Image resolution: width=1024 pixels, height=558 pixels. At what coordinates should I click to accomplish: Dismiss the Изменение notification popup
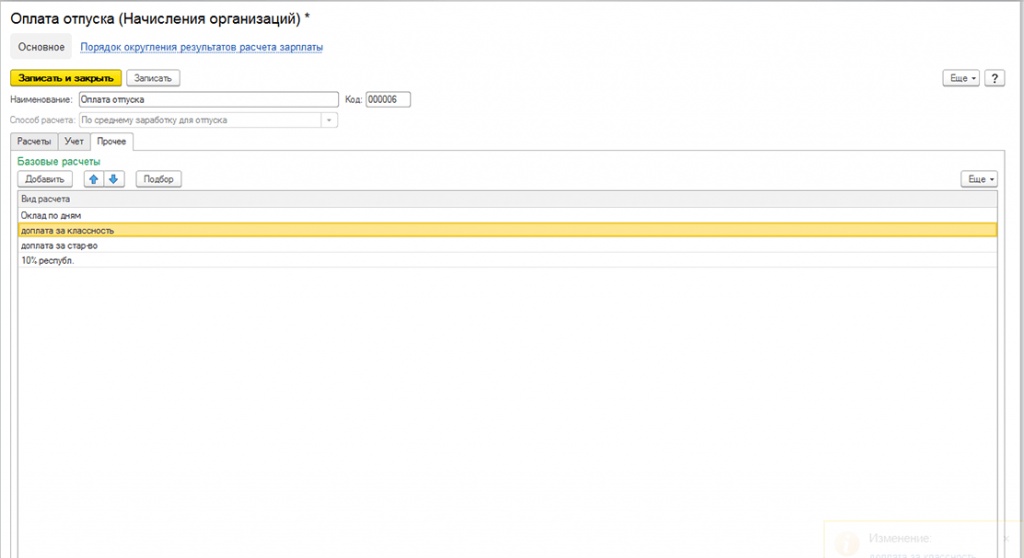pyautogui.click(x=1006, y=537)
